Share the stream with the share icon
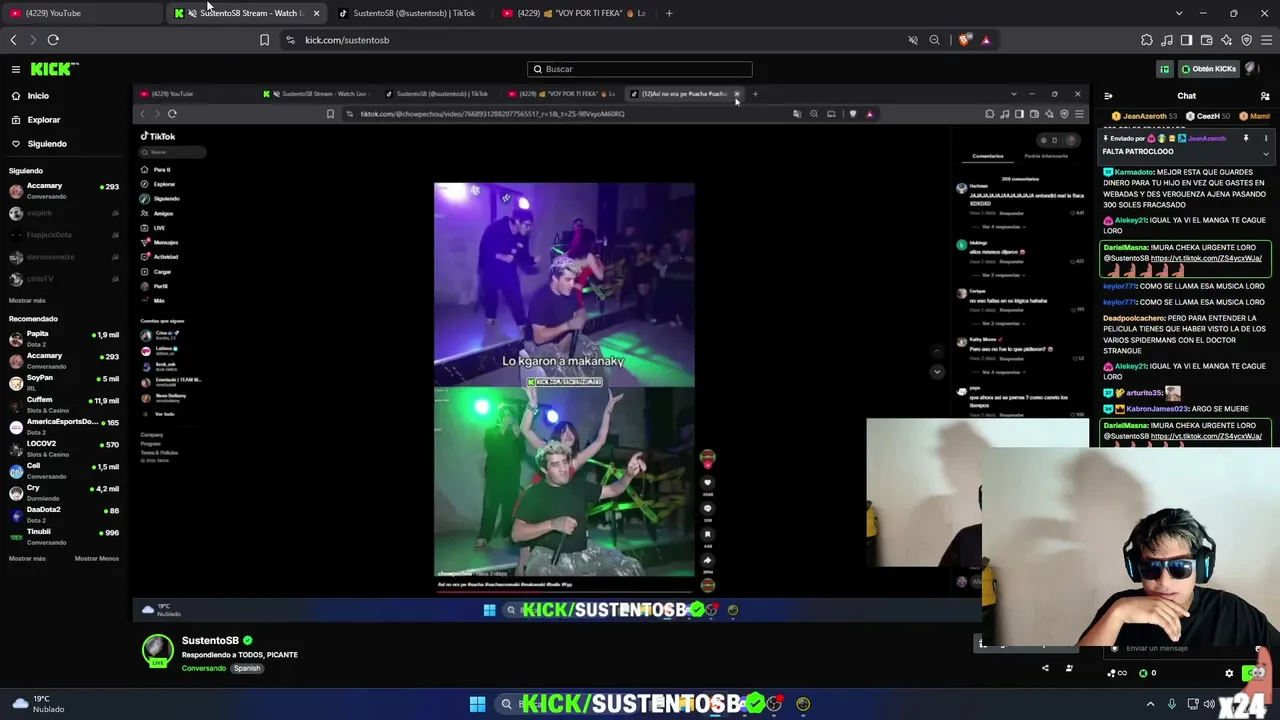This screenshot has width=1280, height=720. coord(1045,668)
